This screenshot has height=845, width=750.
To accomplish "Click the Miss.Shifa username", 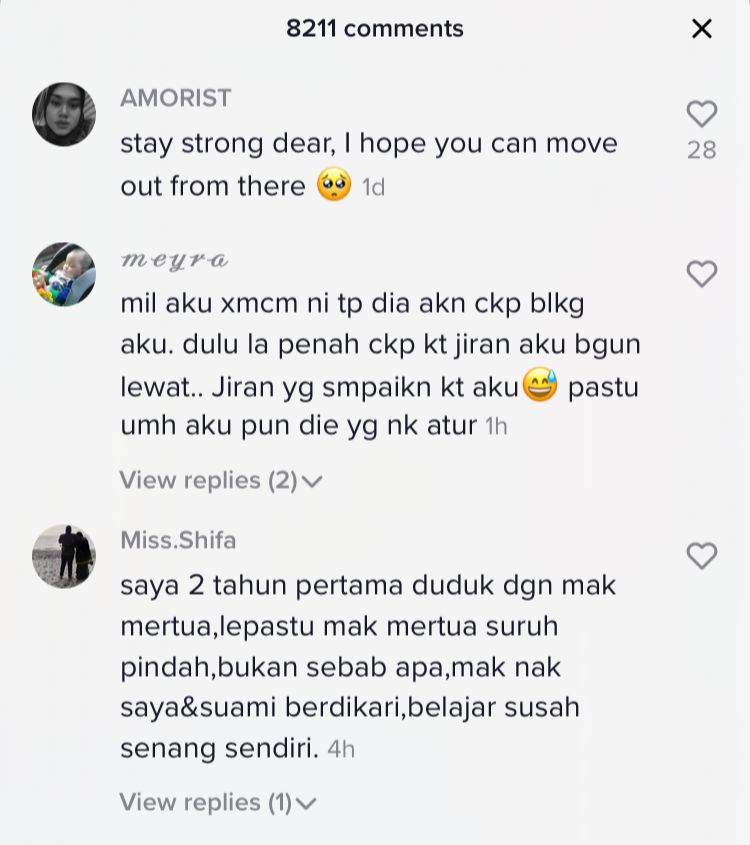I will click(178, 541).
